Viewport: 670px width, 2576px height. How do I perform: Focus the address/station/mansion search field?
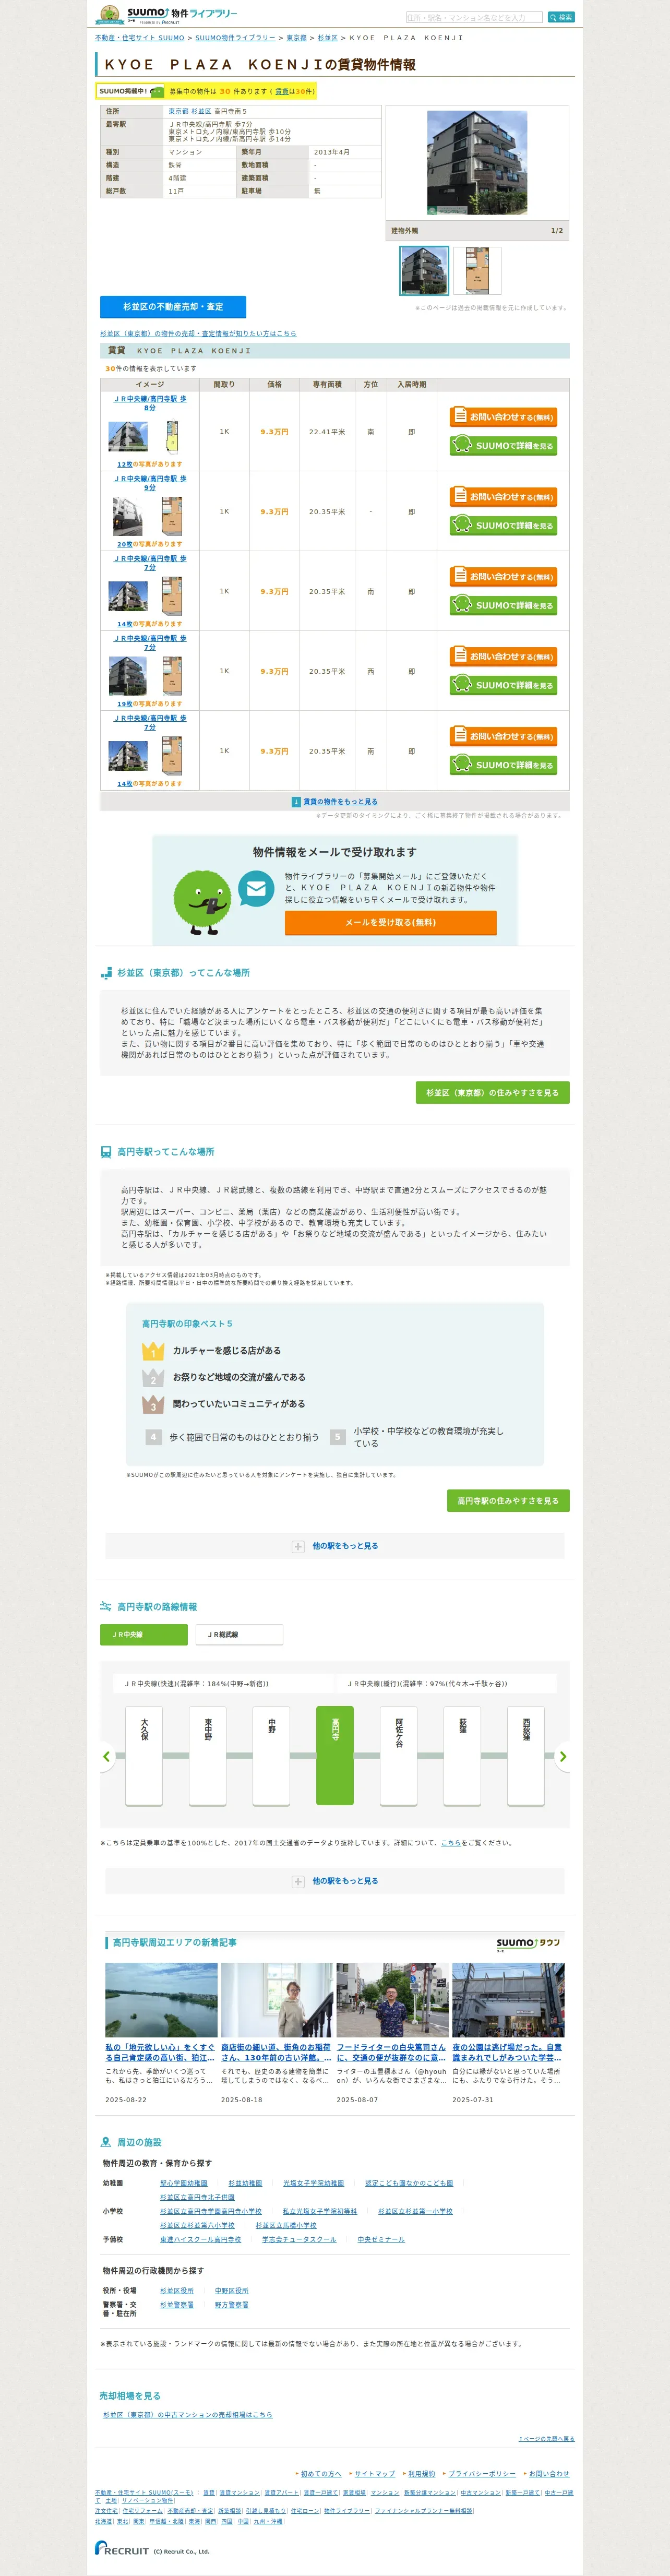click(x=474, y=17)
